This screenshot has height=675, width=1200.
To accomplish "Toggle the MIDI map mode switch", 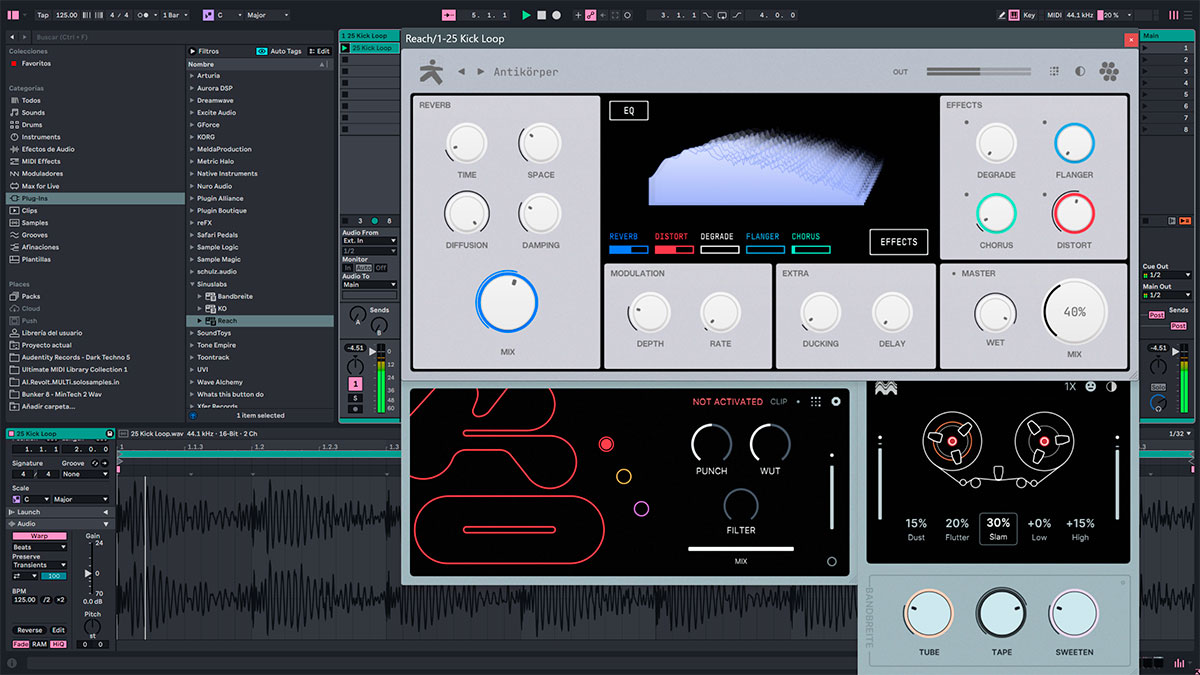I will (x=1053, y=15).
